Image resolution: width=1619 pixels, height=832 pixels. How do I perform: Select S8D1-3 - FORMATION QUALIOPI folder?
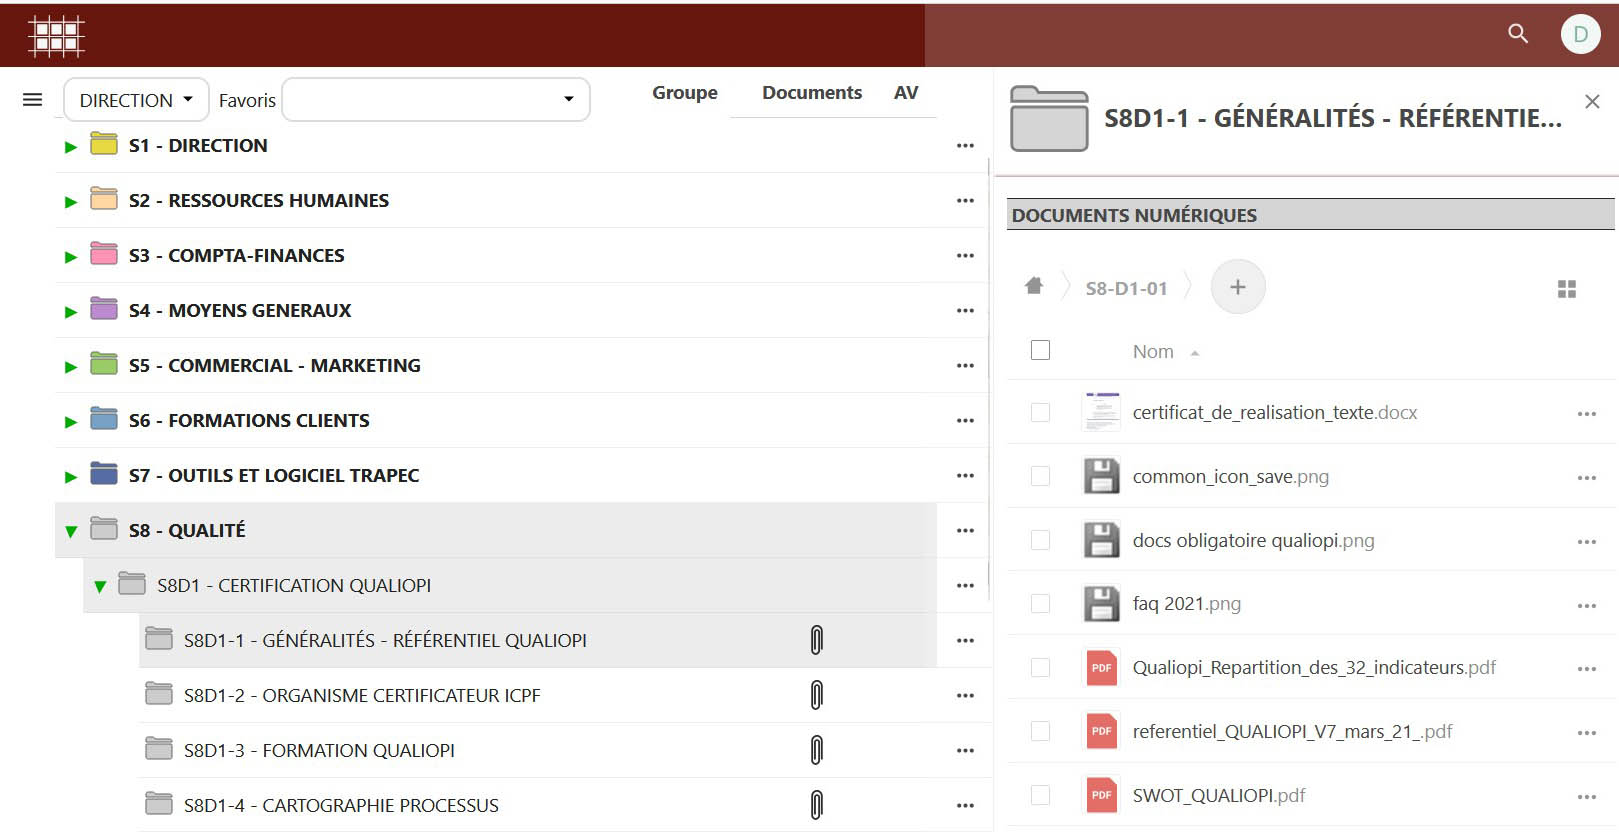coord(319,750)
